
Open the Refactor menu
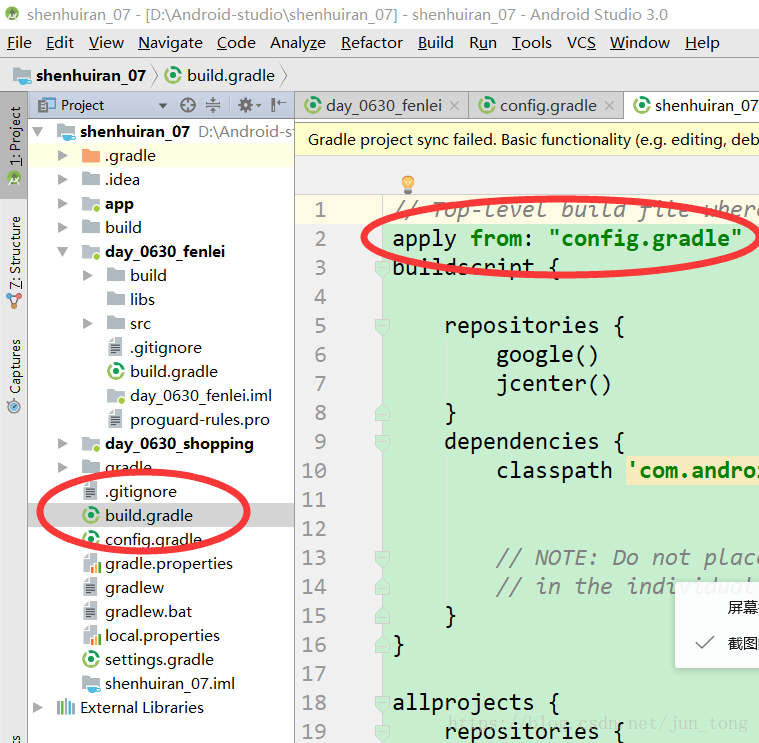[372, 43]
